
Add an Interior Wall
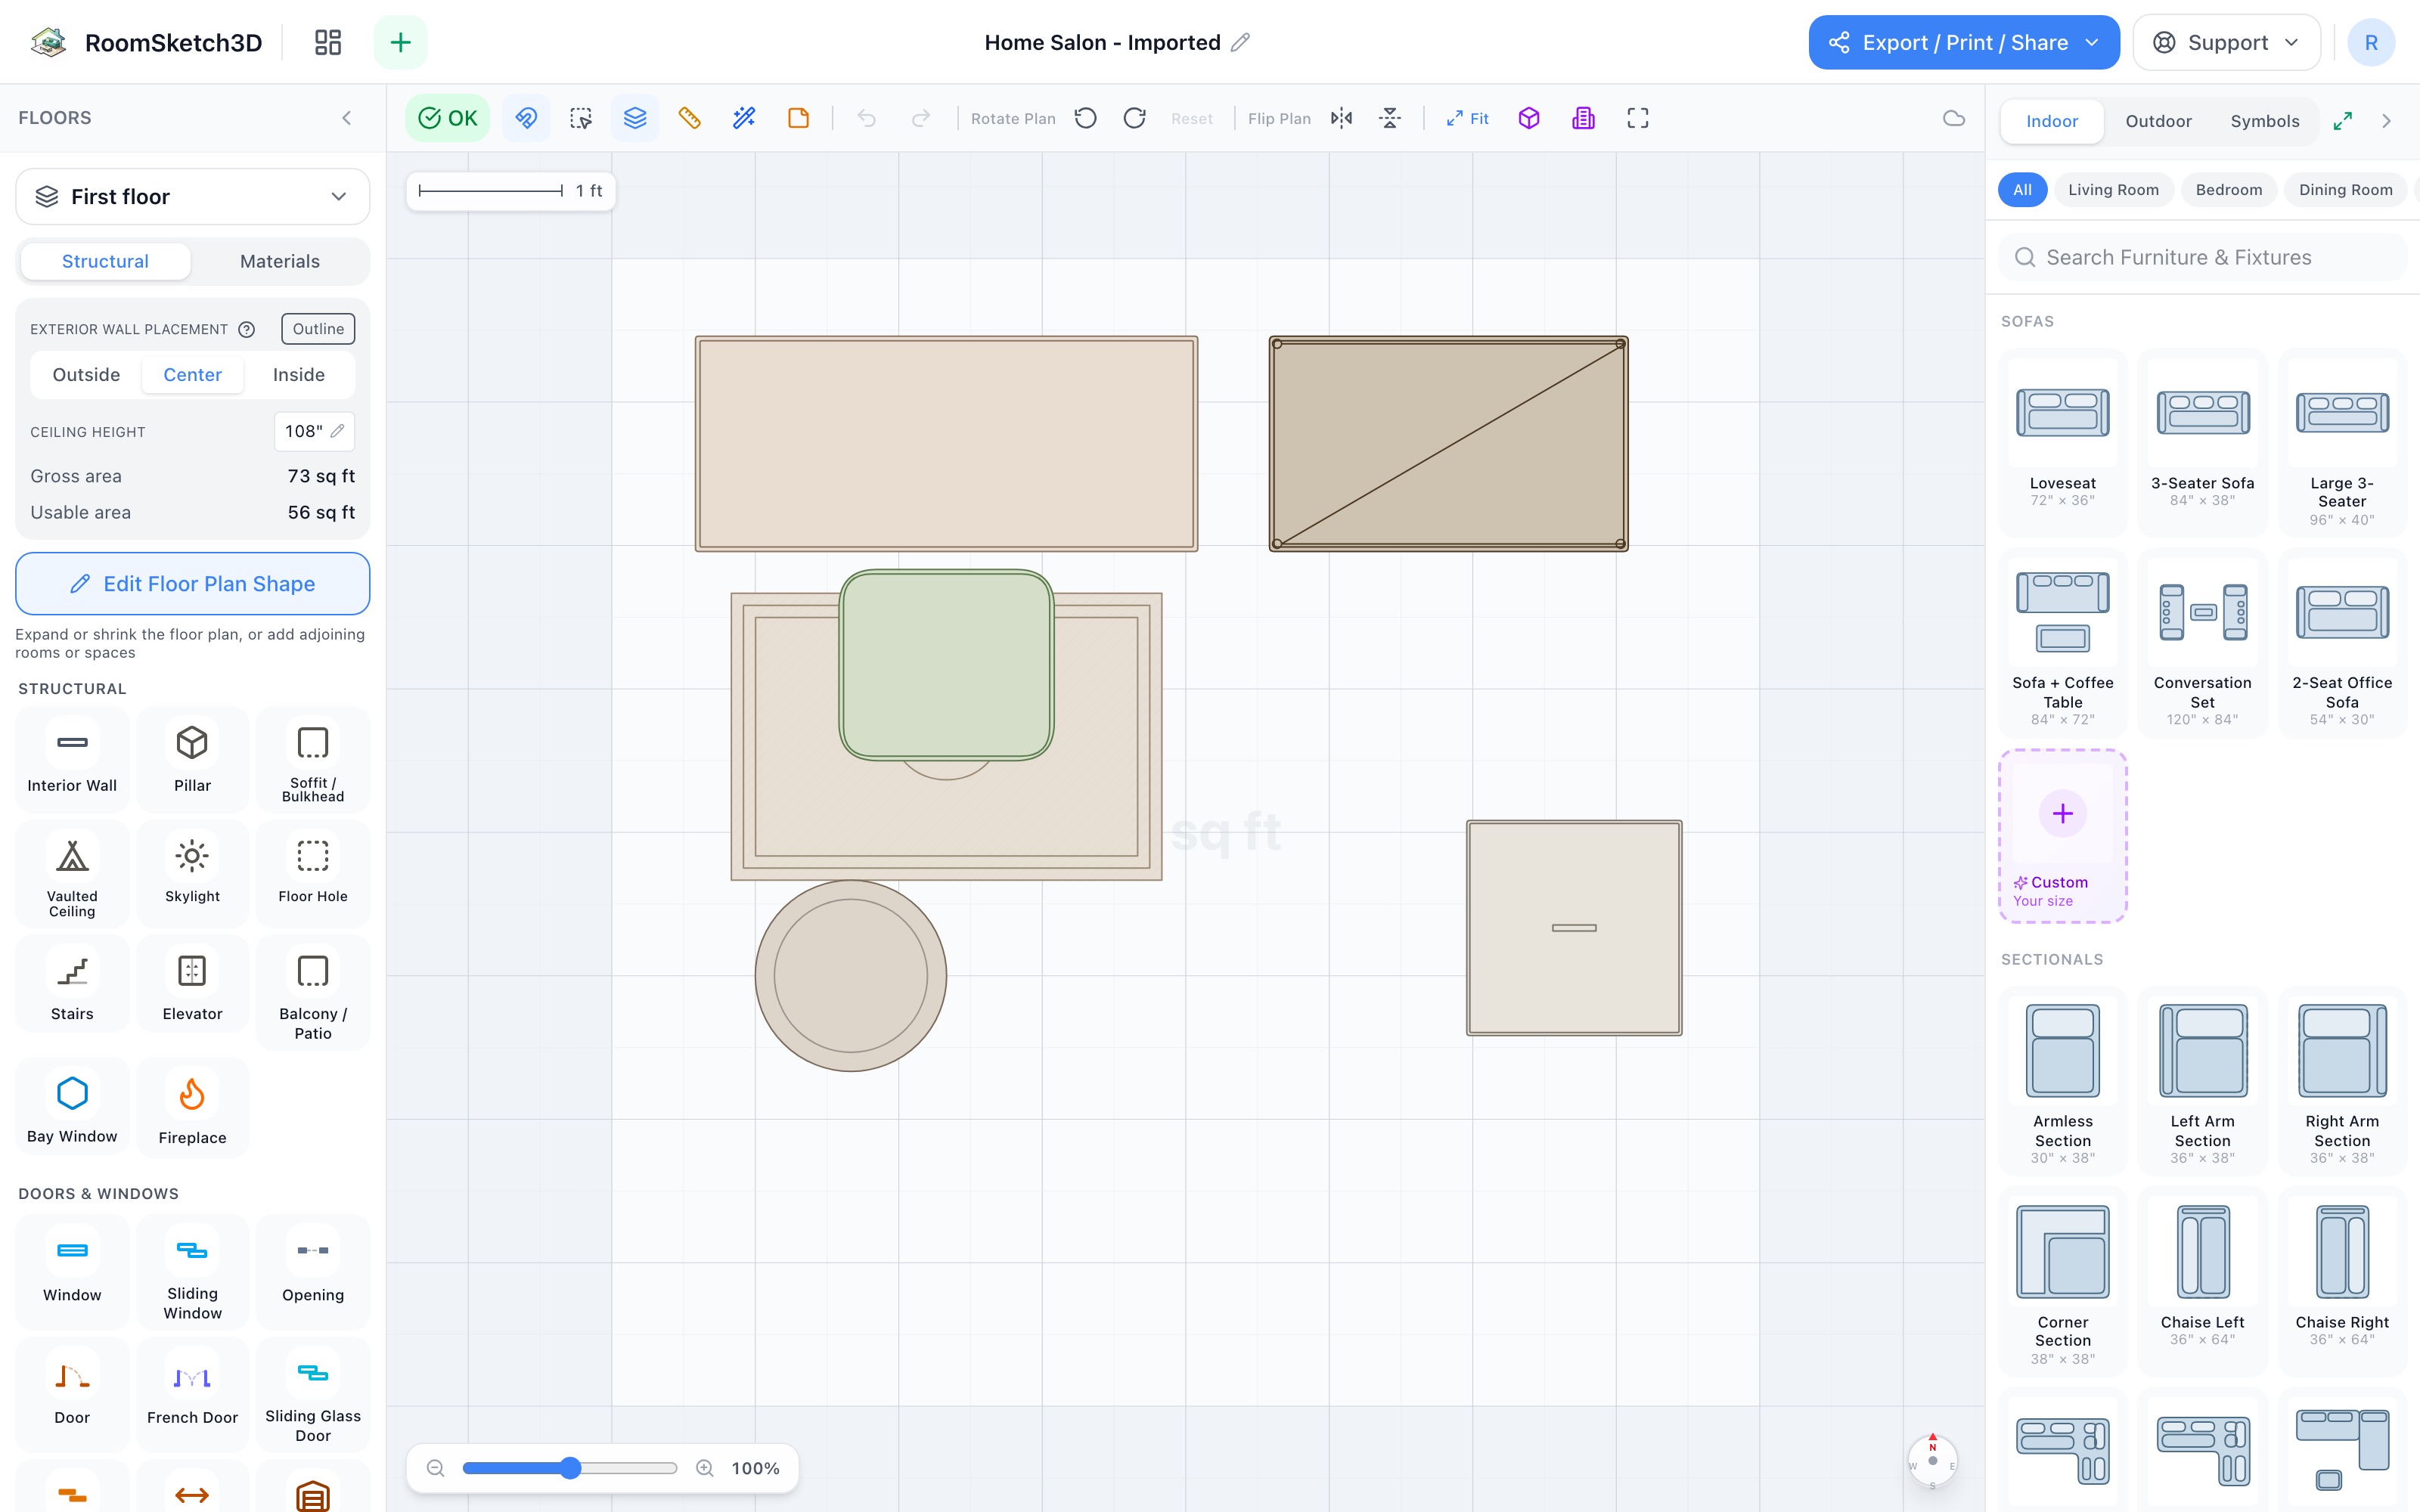click(72, 760)
